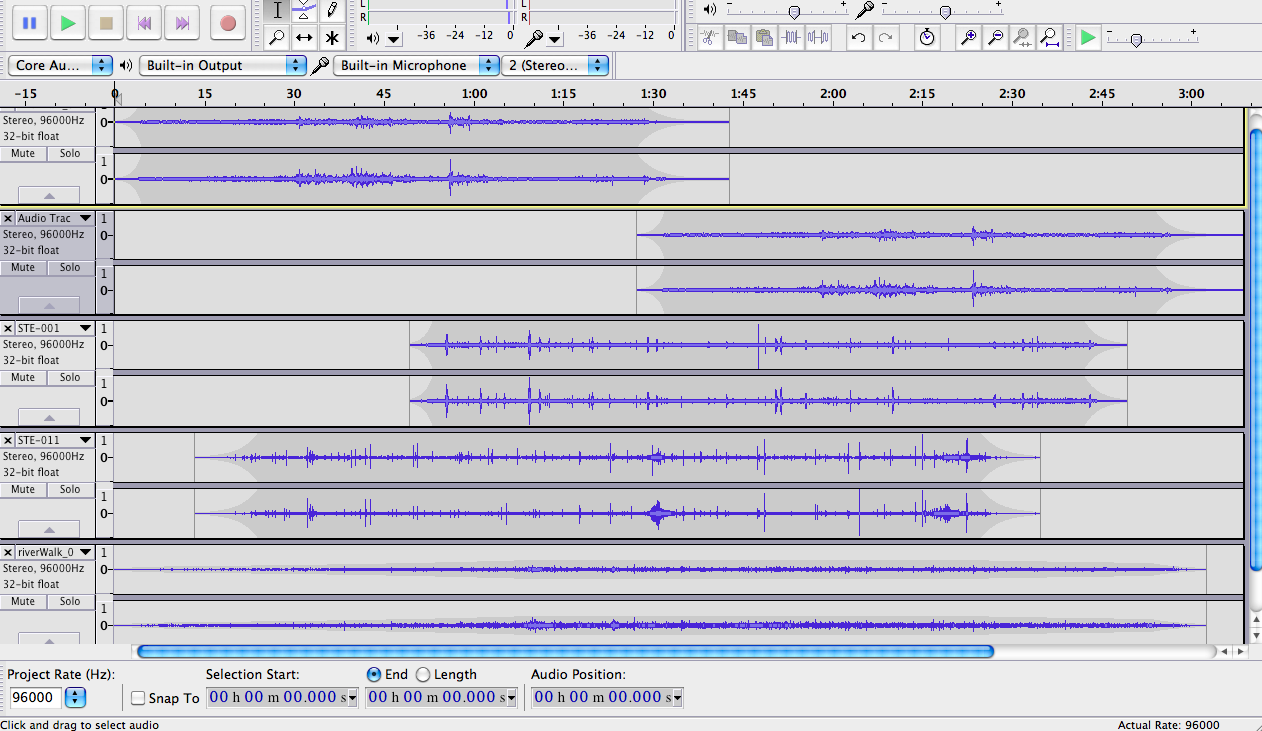Click the Redo arrow icon
This screenshot has width=1262, height=731.
click(x=885, y=38)
